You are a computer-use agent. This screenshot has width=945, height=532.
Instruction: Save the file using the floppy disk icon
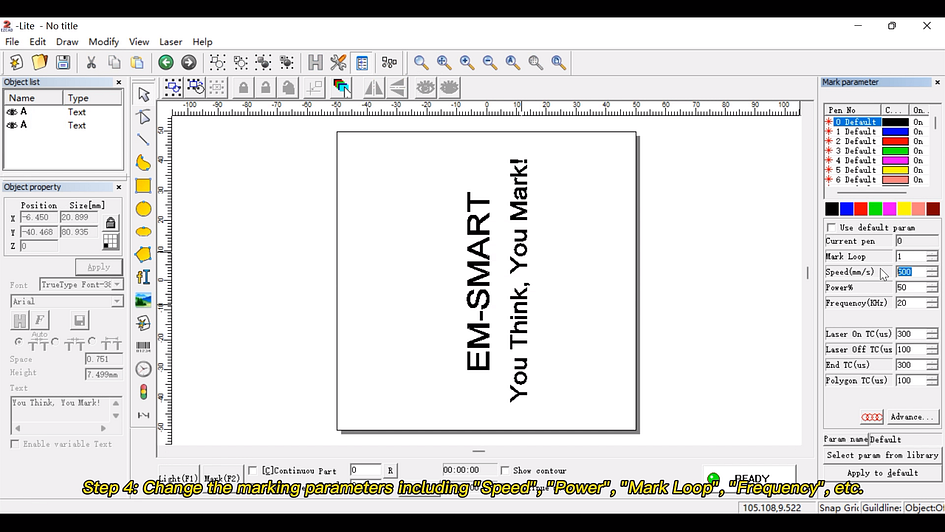(x=63, y=62)
